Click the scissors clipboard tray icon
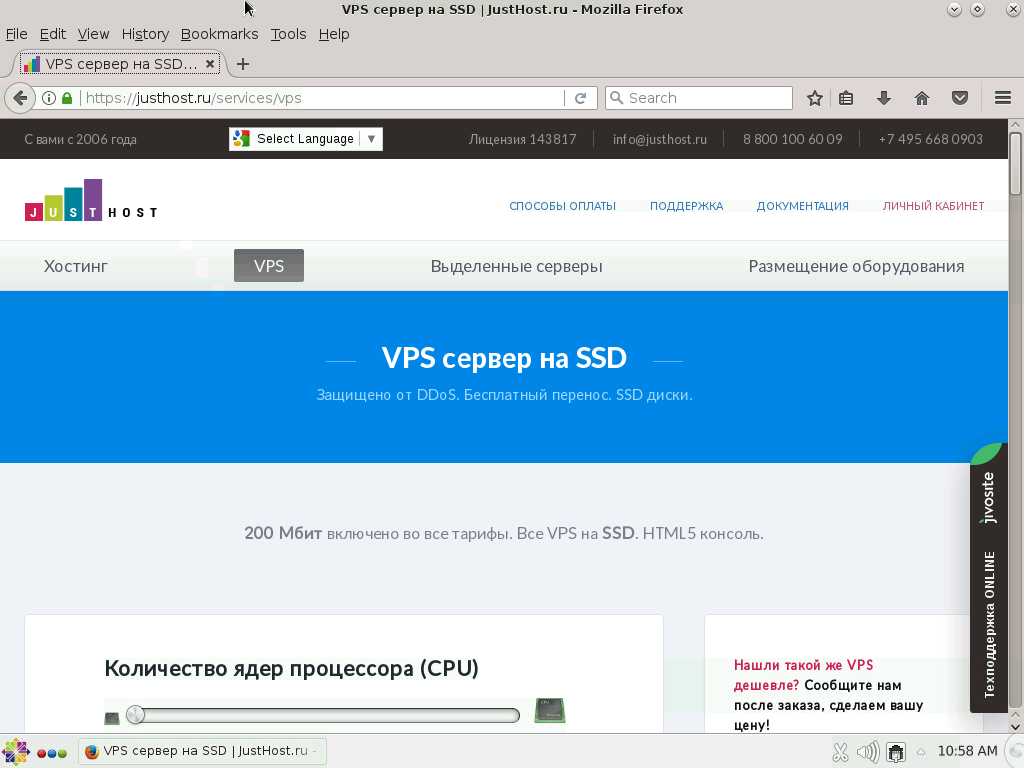This screenshot has height=768, width=1024. 840,752
